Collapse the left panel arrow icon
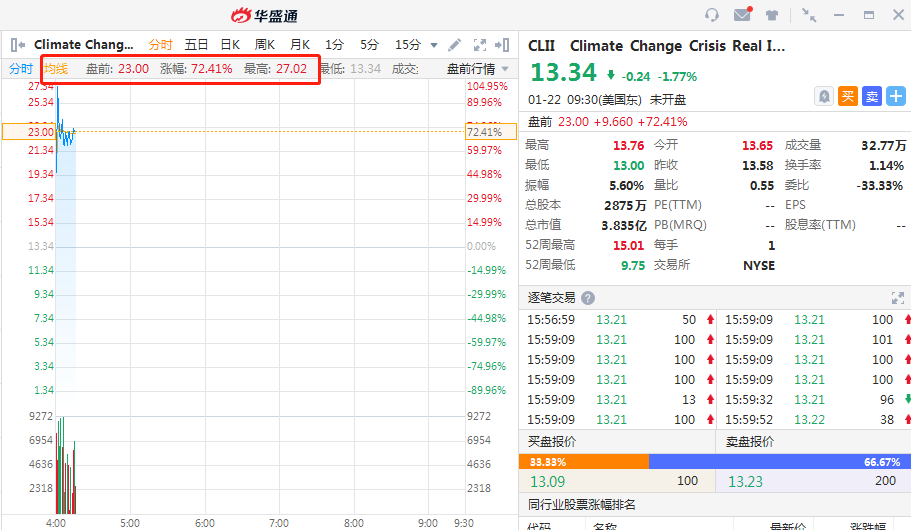911x530 pixels. (17, 45)
